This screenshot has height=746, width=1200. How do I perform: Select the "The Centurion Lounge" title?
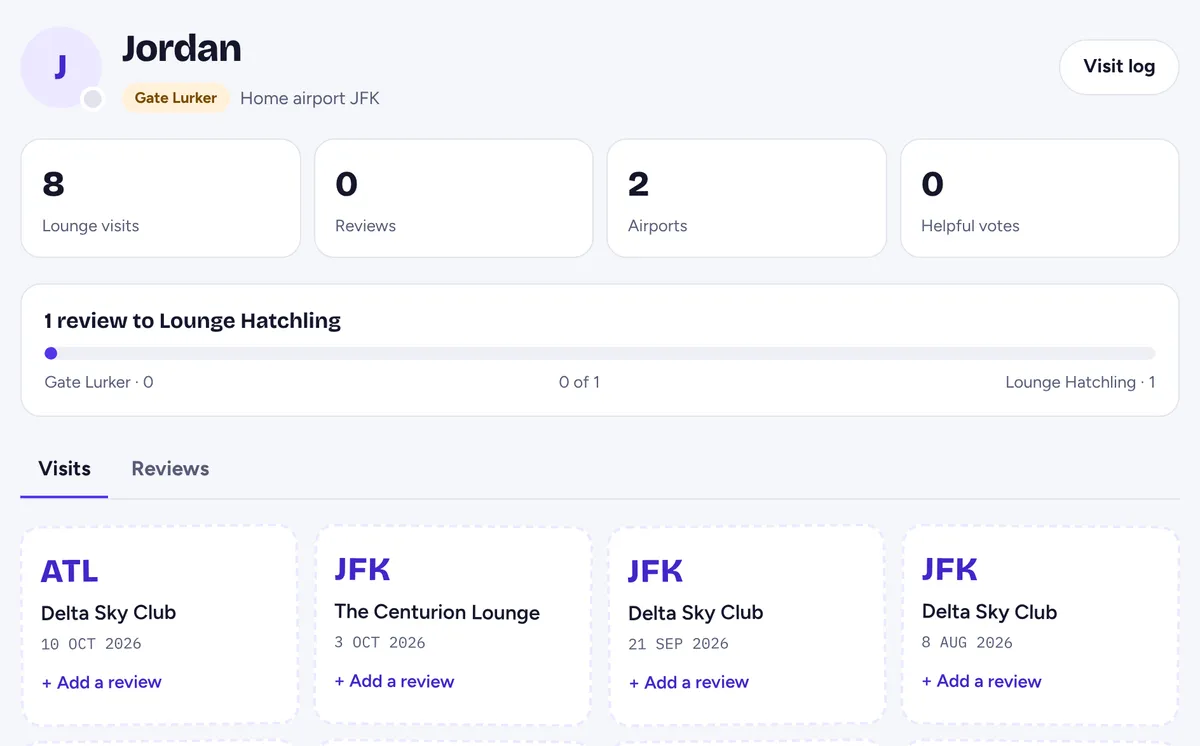437,612
